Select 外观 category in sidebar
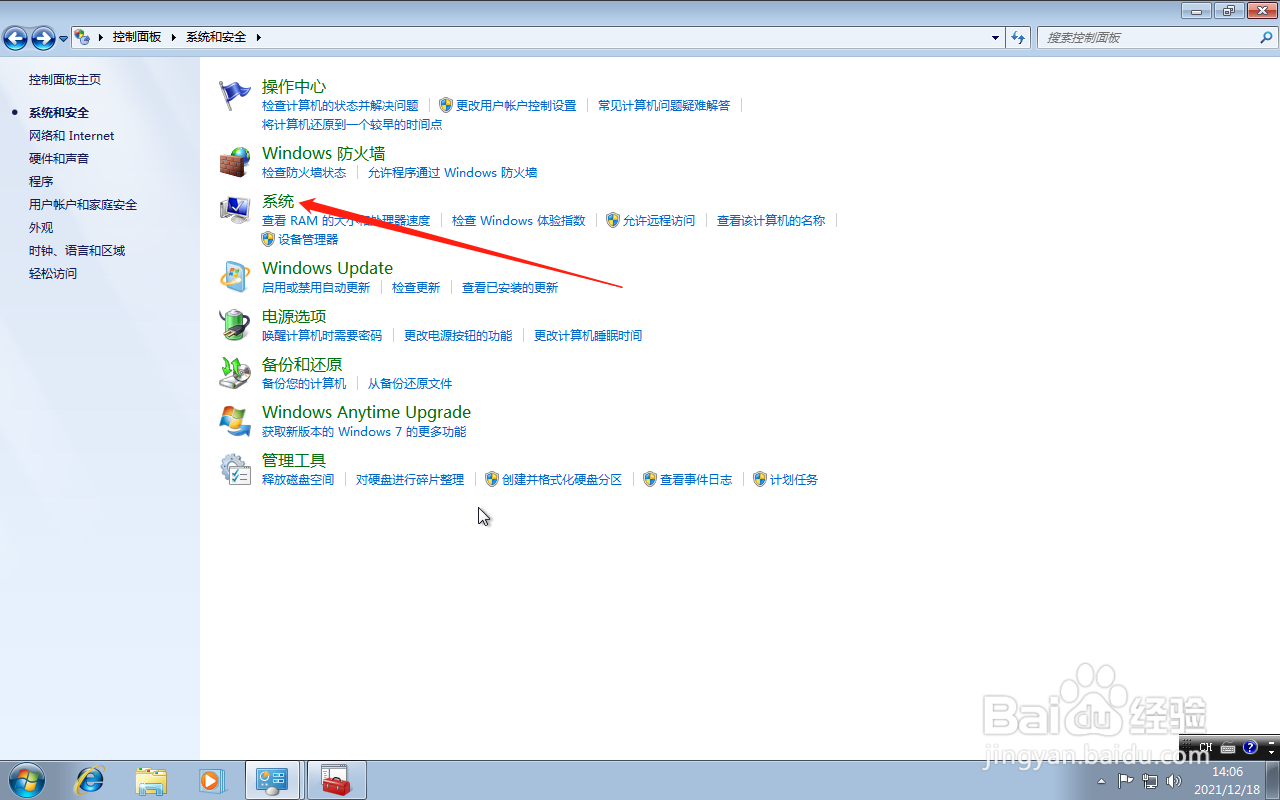1280x800 pixels. coord(41,228)
